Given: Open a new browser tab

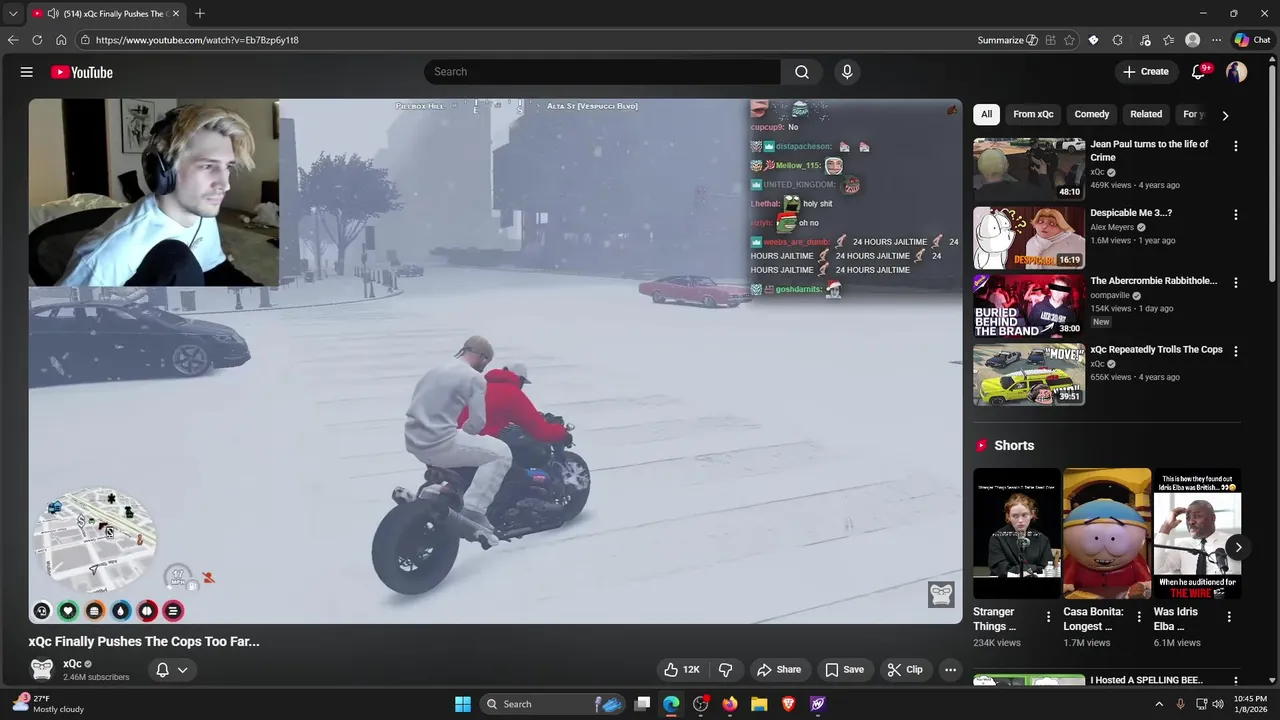Looking at the screenshot, I should pyautogui.click(x=200, y=13).
